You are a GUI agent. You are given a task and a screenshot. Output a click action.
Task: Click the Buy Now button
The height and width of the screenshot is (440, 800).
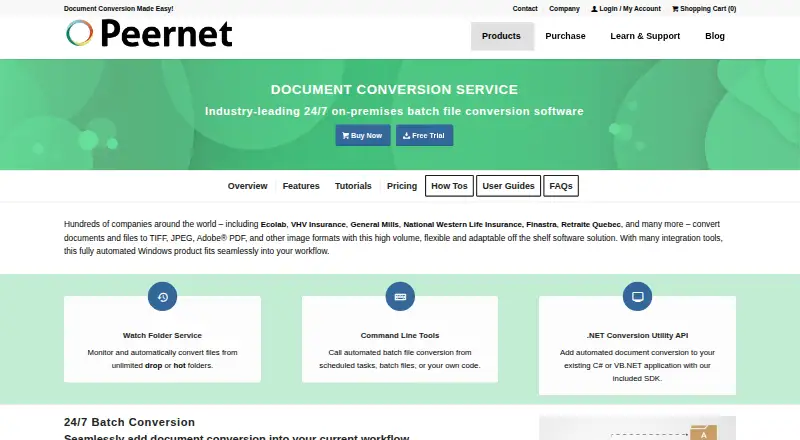coord(363,135)
